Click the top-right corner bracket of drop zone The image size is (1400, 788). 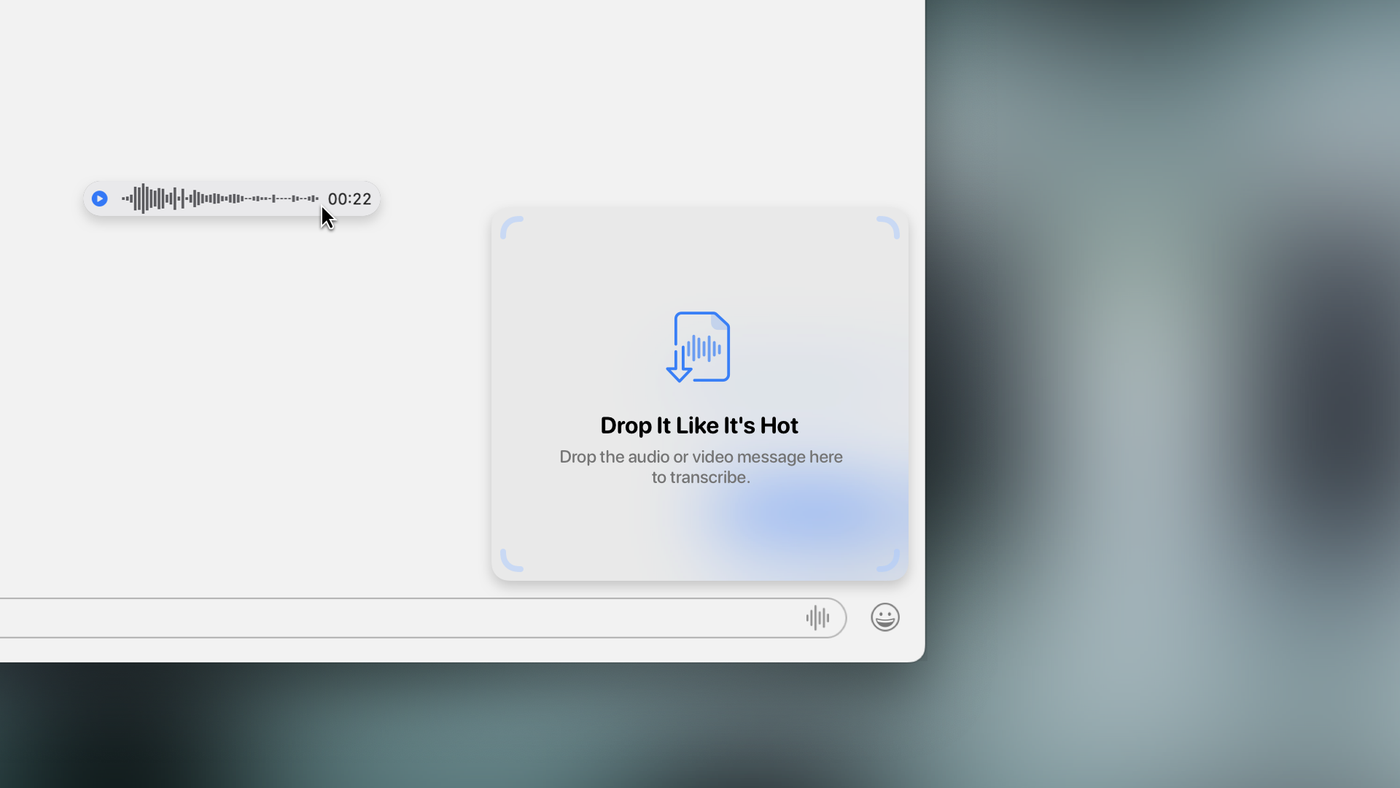(888, 228)
